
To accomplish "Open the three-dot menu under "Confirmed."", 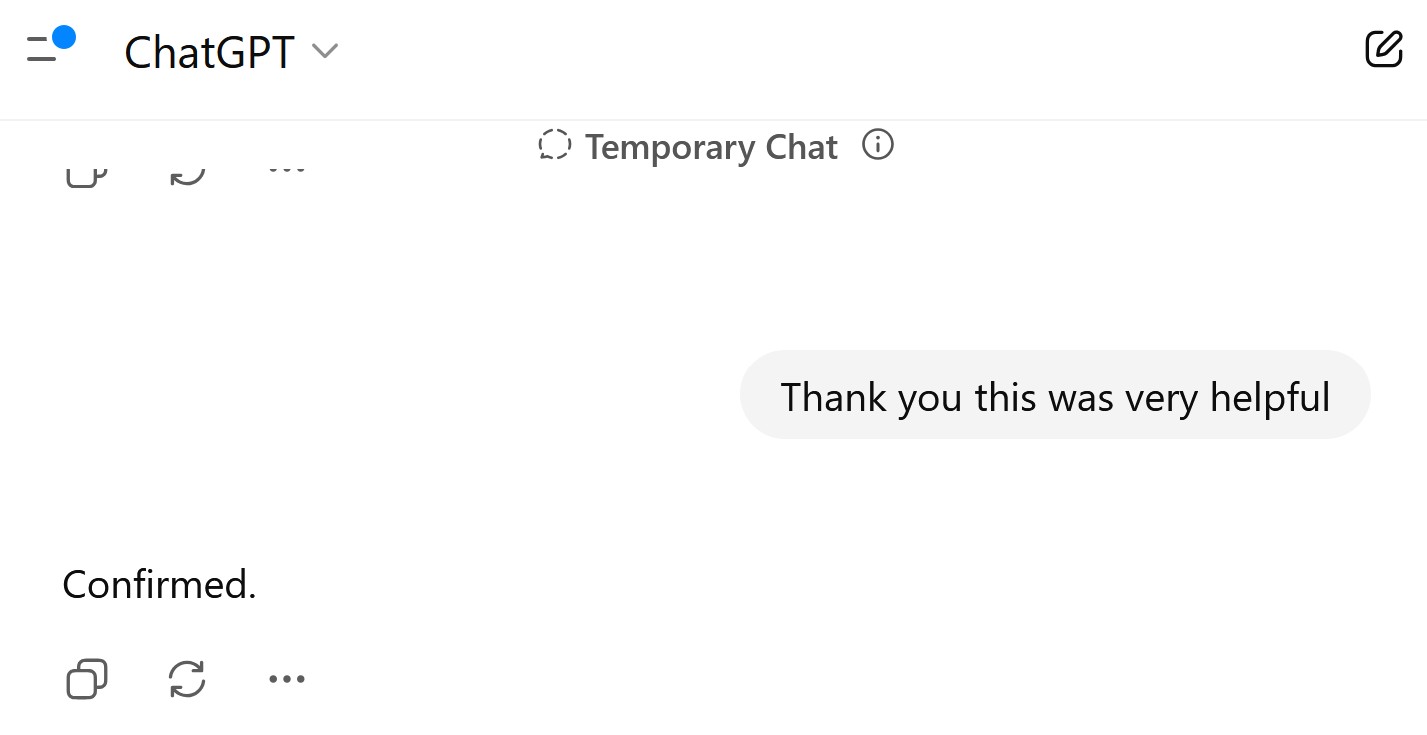I will [x=287, y=679].
